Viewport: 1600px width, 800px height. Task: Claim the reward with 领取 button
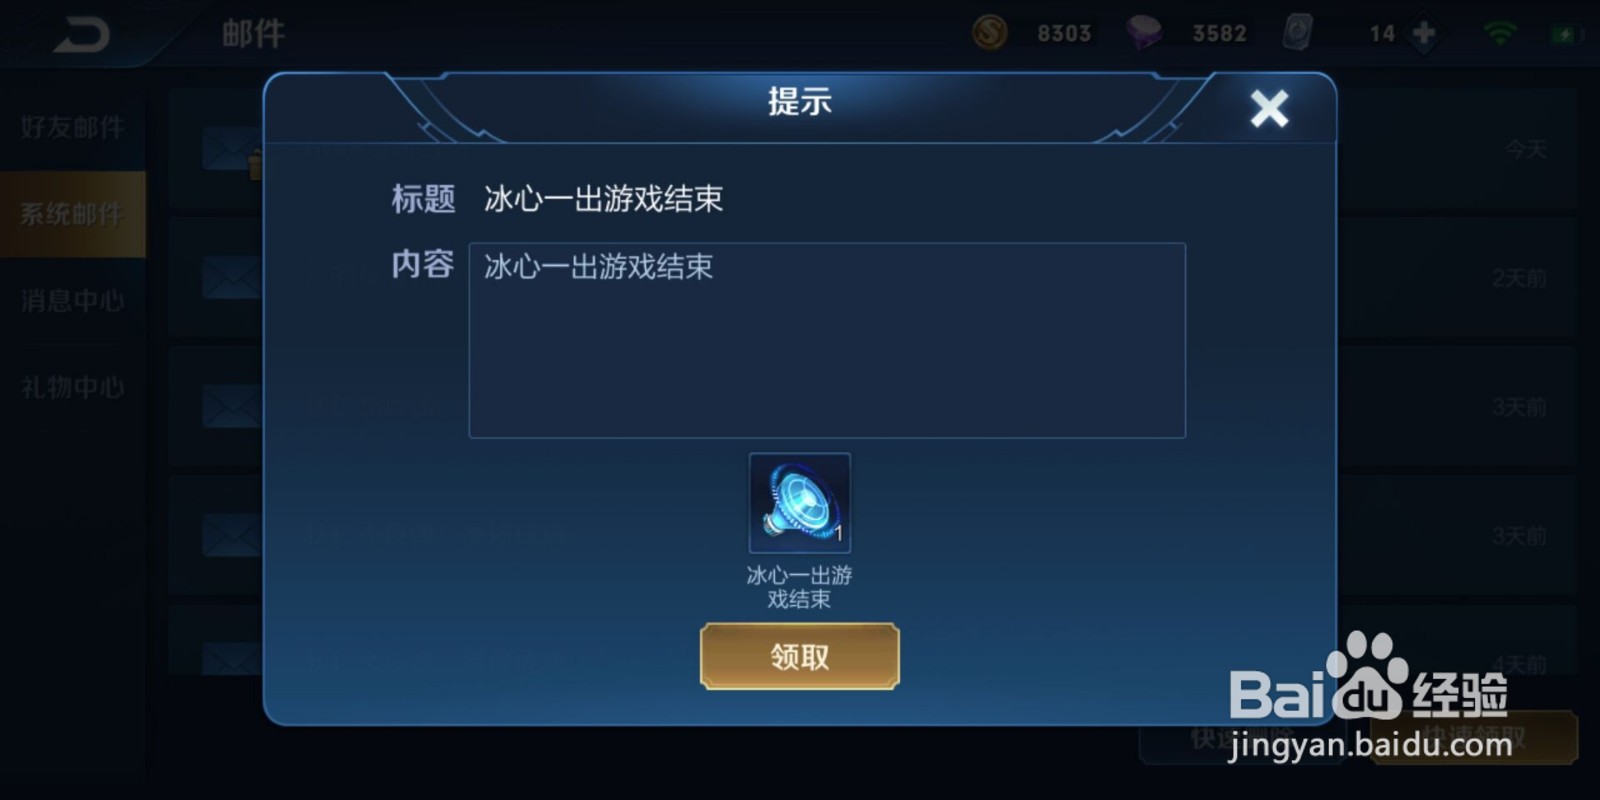coord(799,657)
